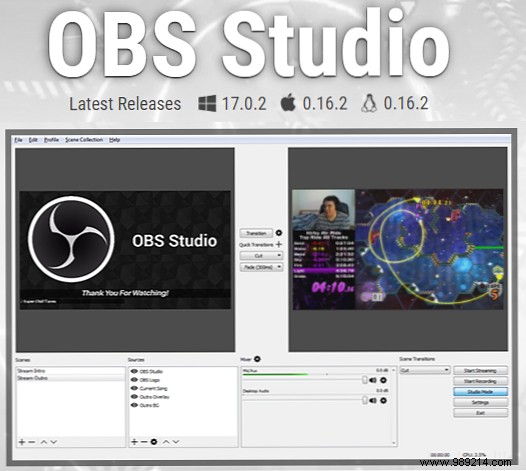Click the OBS Studio preview pane

[125, 250]
